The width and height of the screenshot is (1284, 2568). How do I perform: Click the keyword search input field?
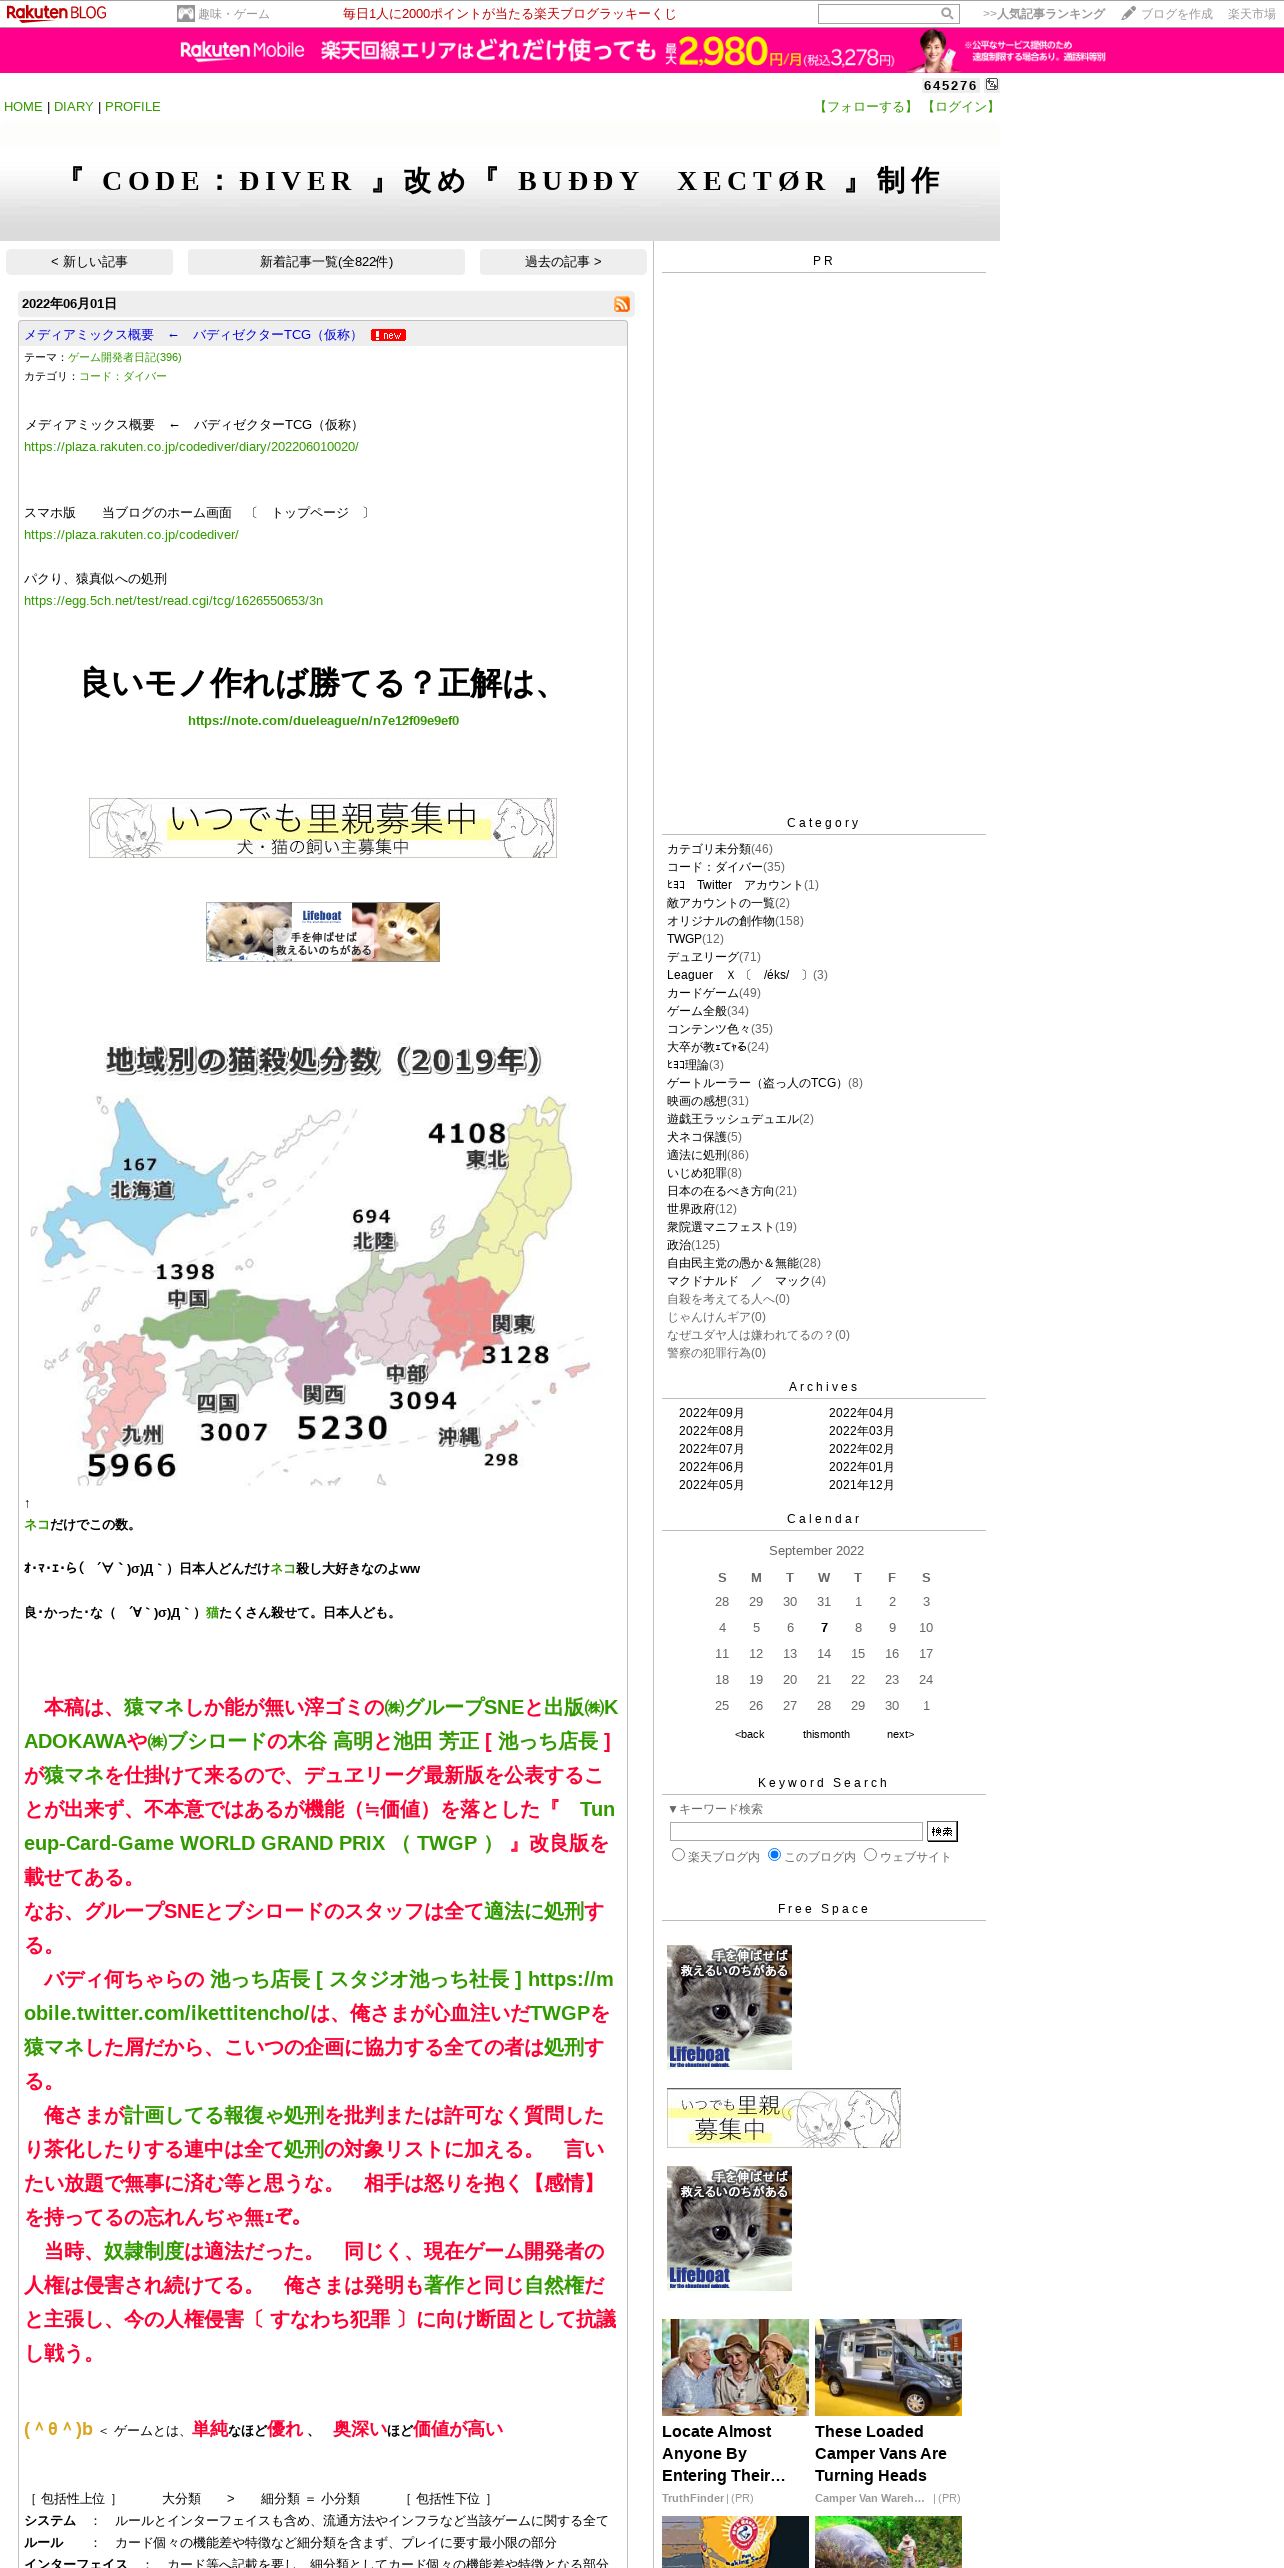796,1831
